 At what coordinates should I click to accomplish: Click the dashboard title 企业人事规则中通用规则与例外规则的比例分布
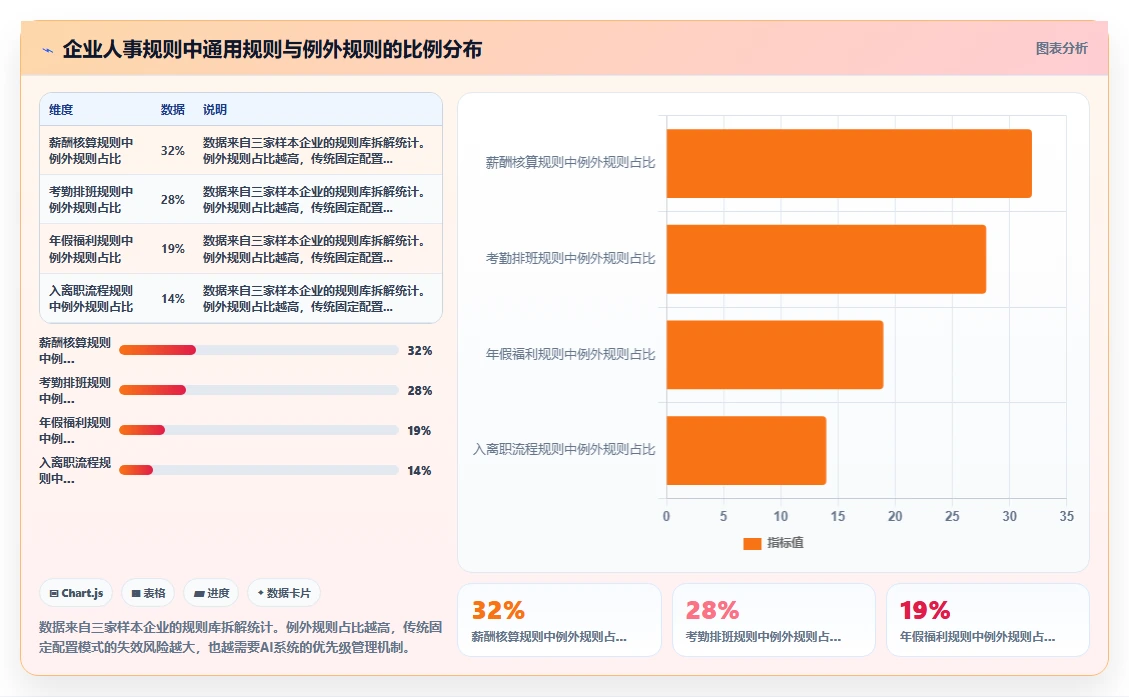click(272, 49)
